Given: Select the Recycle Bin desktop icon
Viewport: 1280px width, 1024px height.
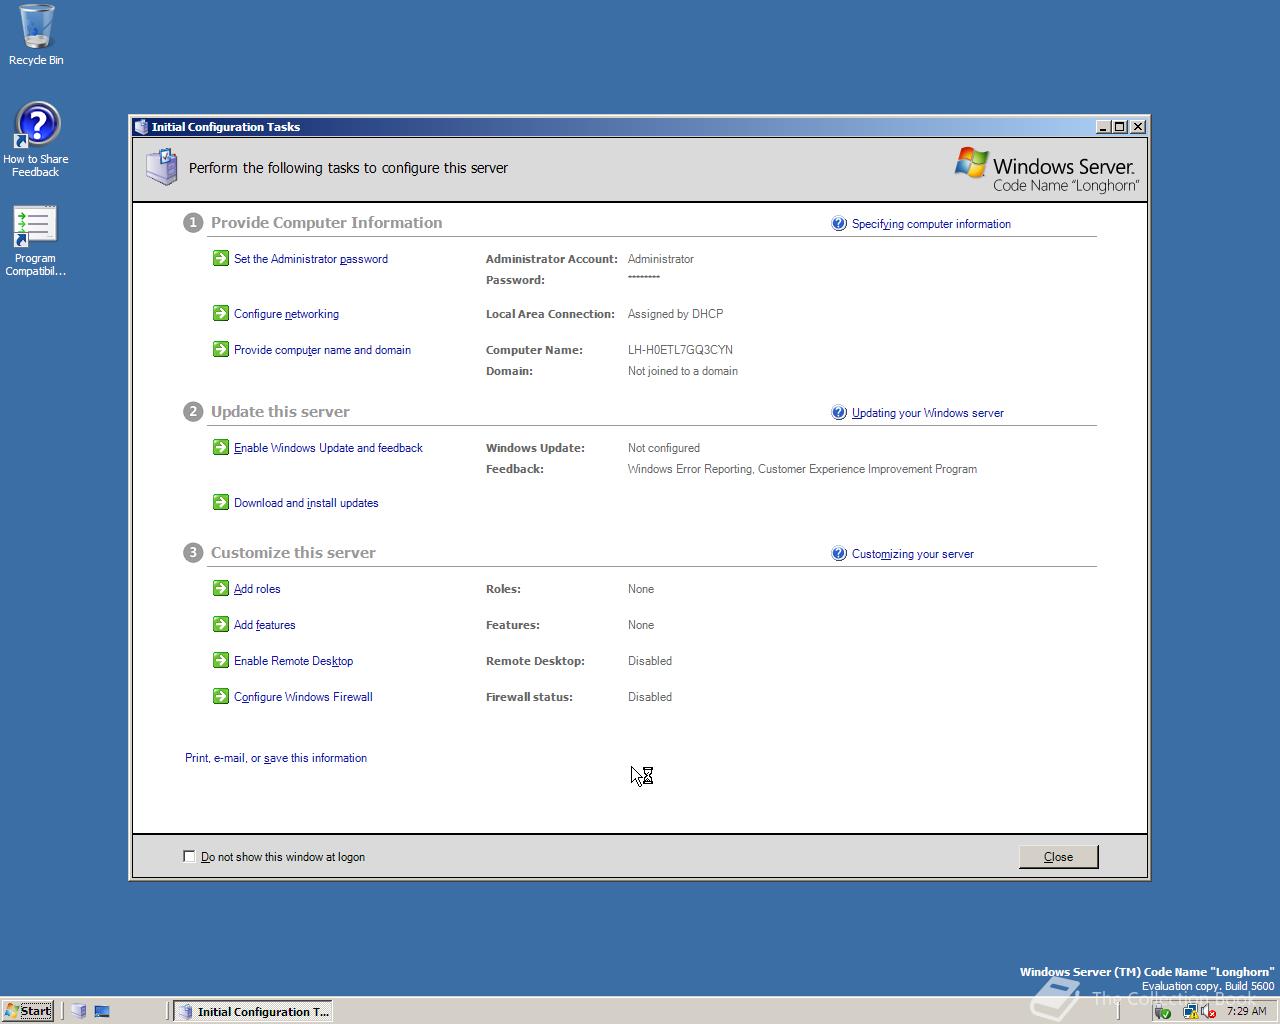Looking at the screenshot, I should (36, 35).
